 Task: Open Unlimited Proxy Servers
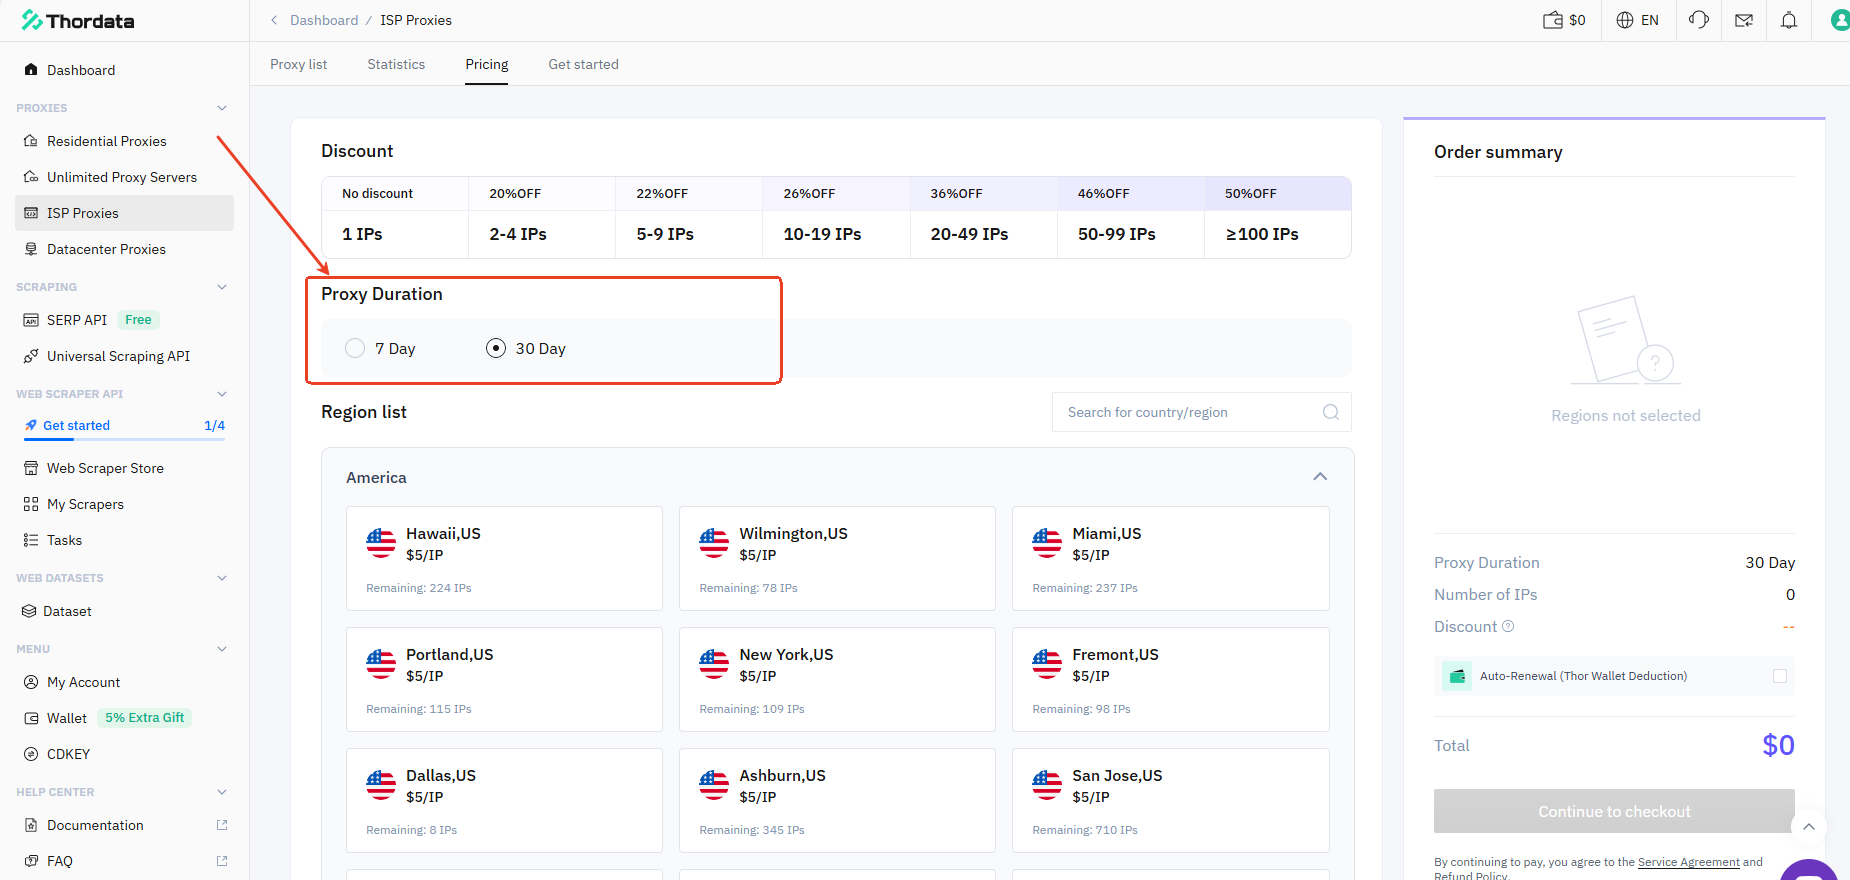pos(124,177)
